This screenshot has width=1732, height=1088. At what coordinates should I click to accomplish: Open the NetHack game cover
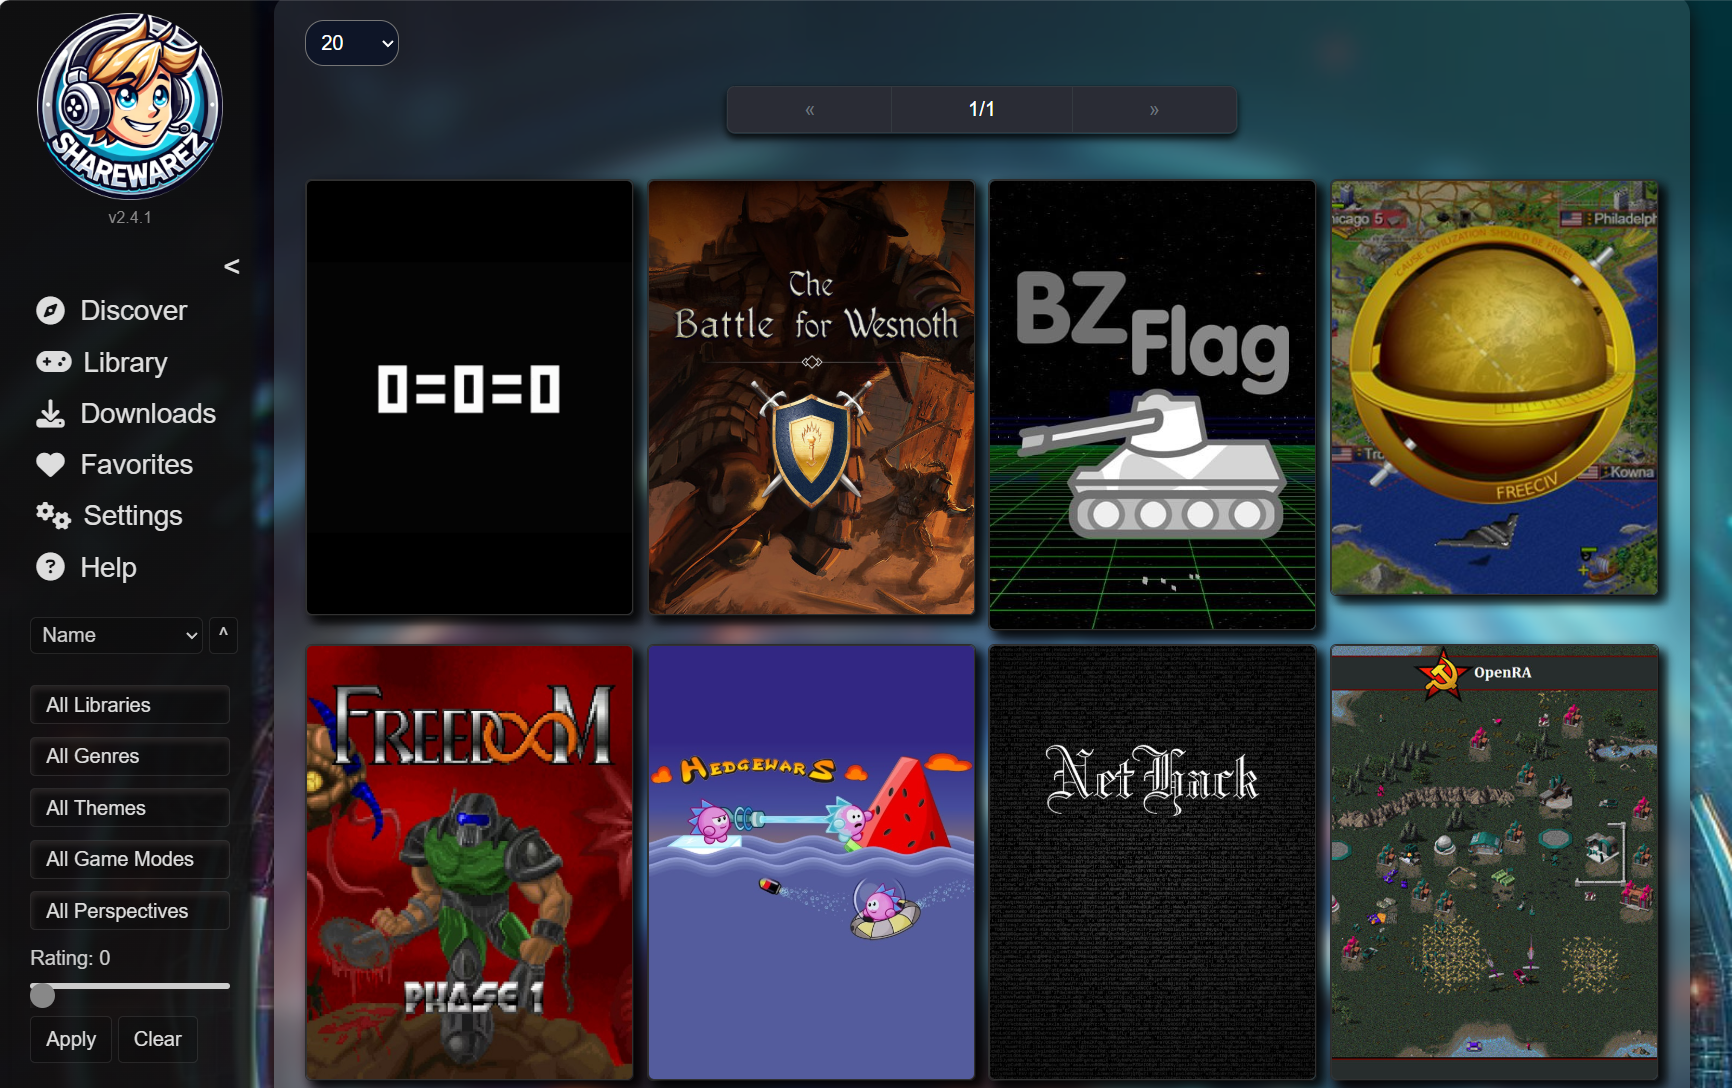pyautogui.click(x=1152, y=862)
